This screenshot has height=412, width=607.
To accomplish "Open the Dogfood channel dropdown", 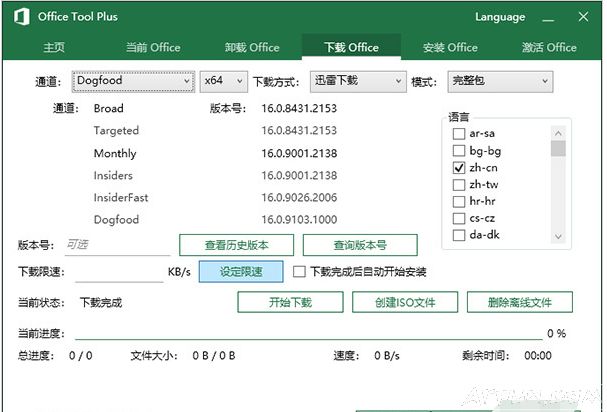I will click(x=133, y=81).
